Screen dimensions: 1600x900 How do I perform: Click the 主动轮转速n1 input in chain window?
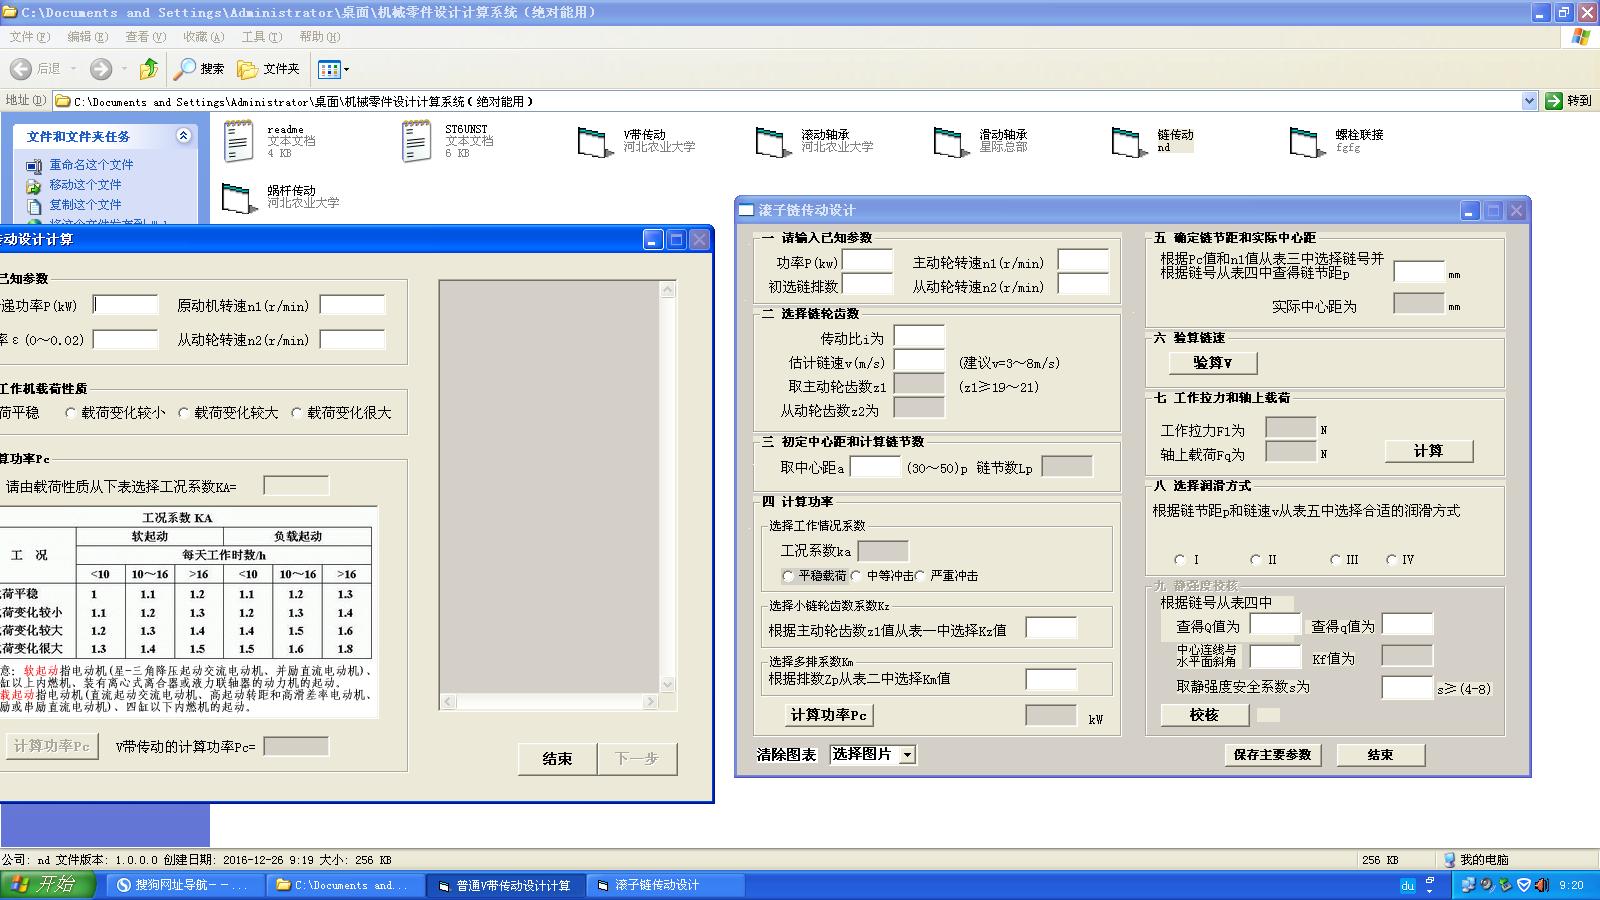pyautogui.click(x=1083, y=261)
